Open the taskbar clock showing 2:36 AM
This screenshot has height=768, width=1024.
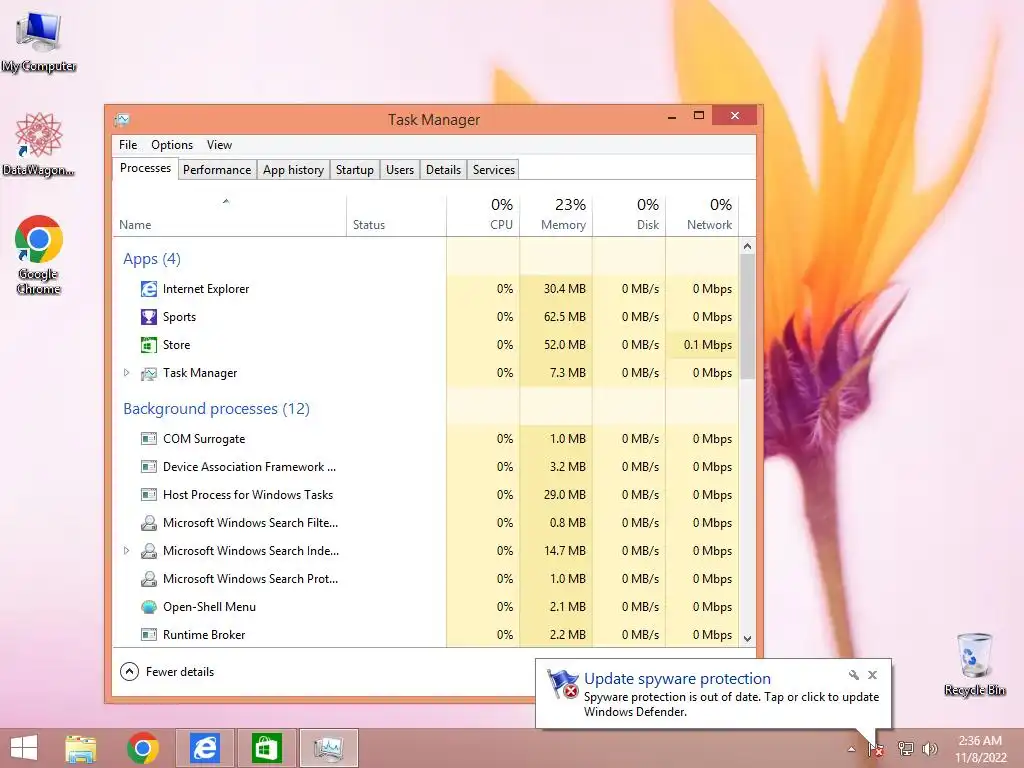click(980, 749)
